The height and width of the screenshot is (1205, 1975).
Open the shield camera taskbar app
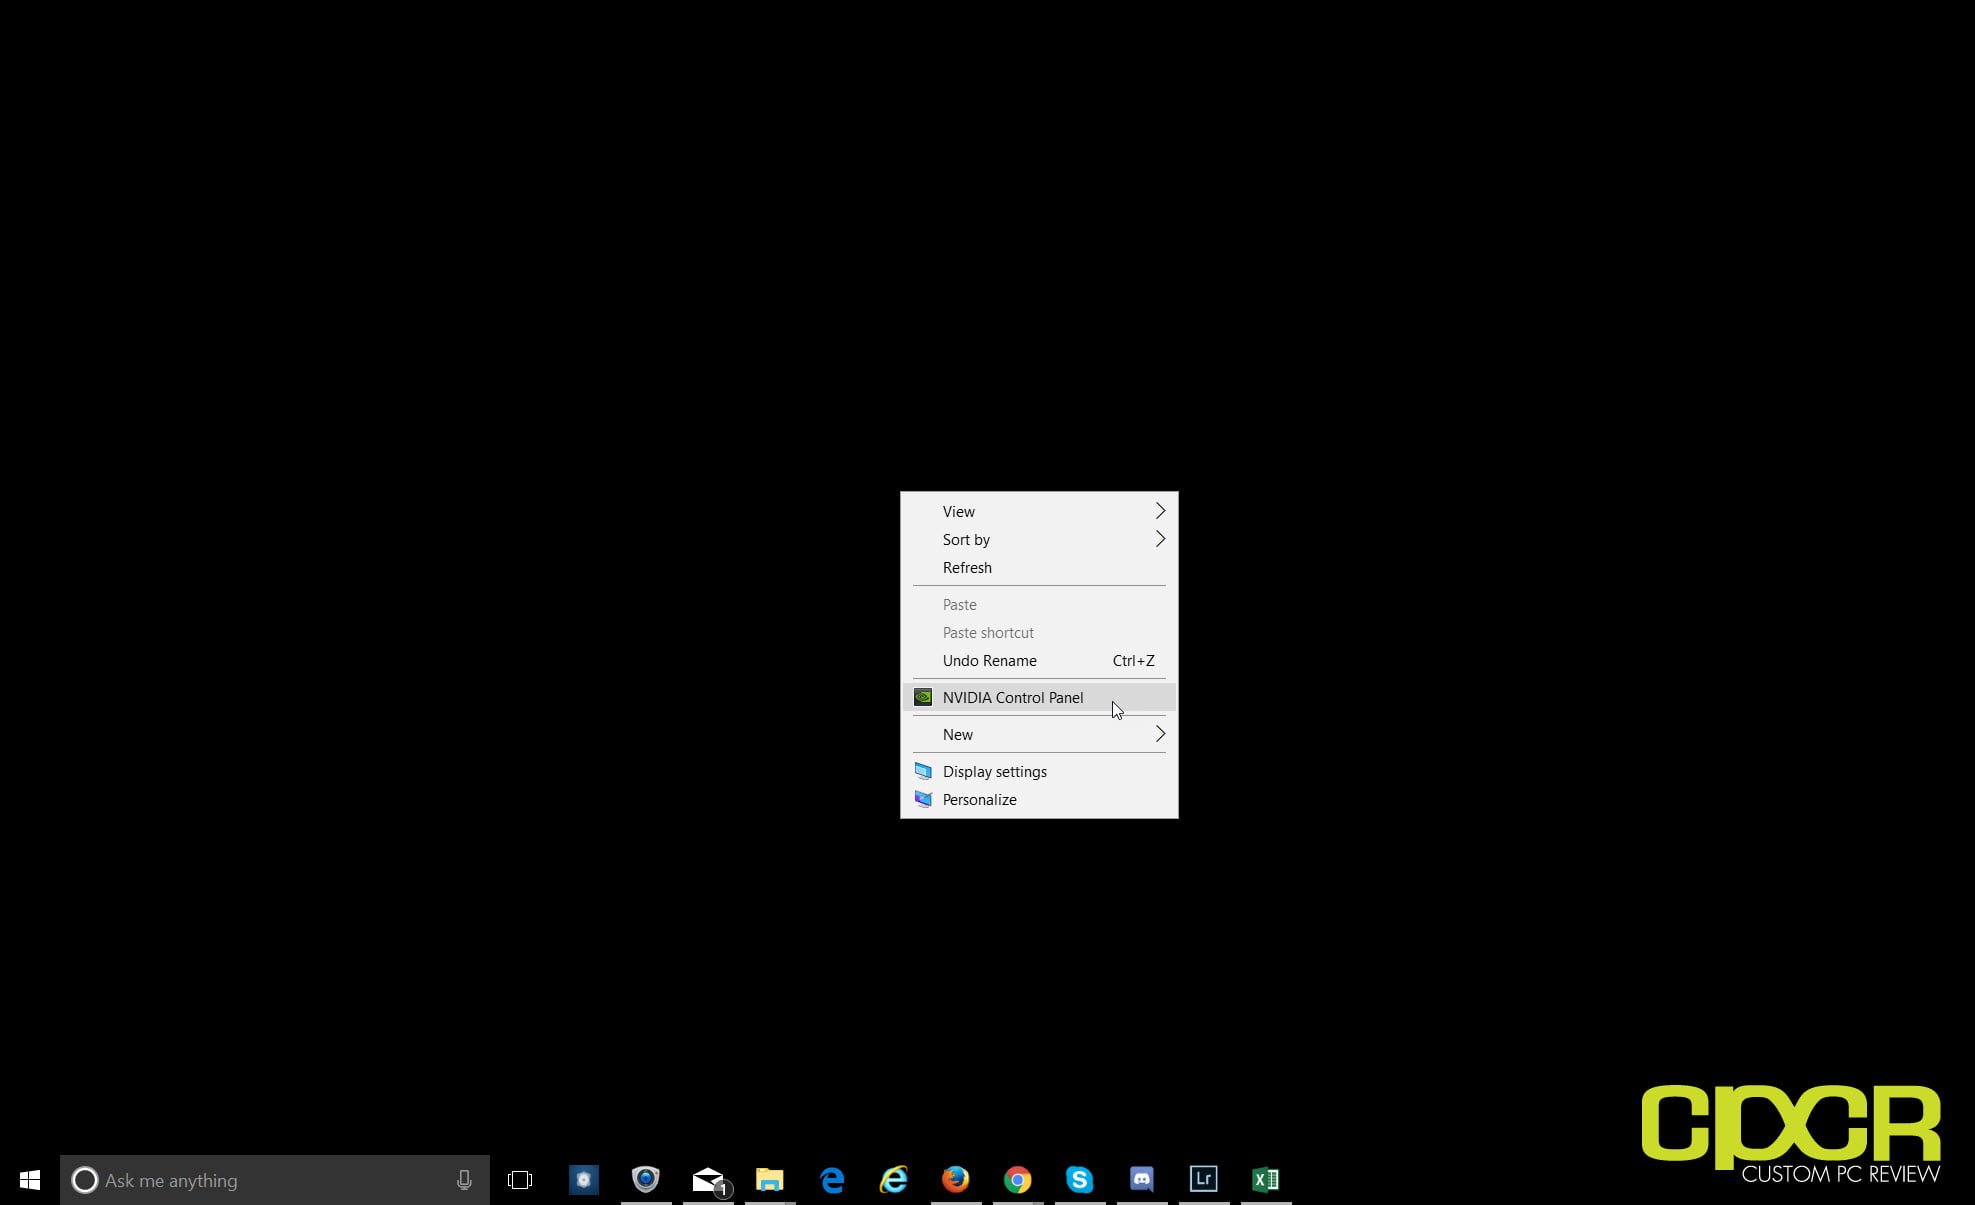click(646, 1180)
